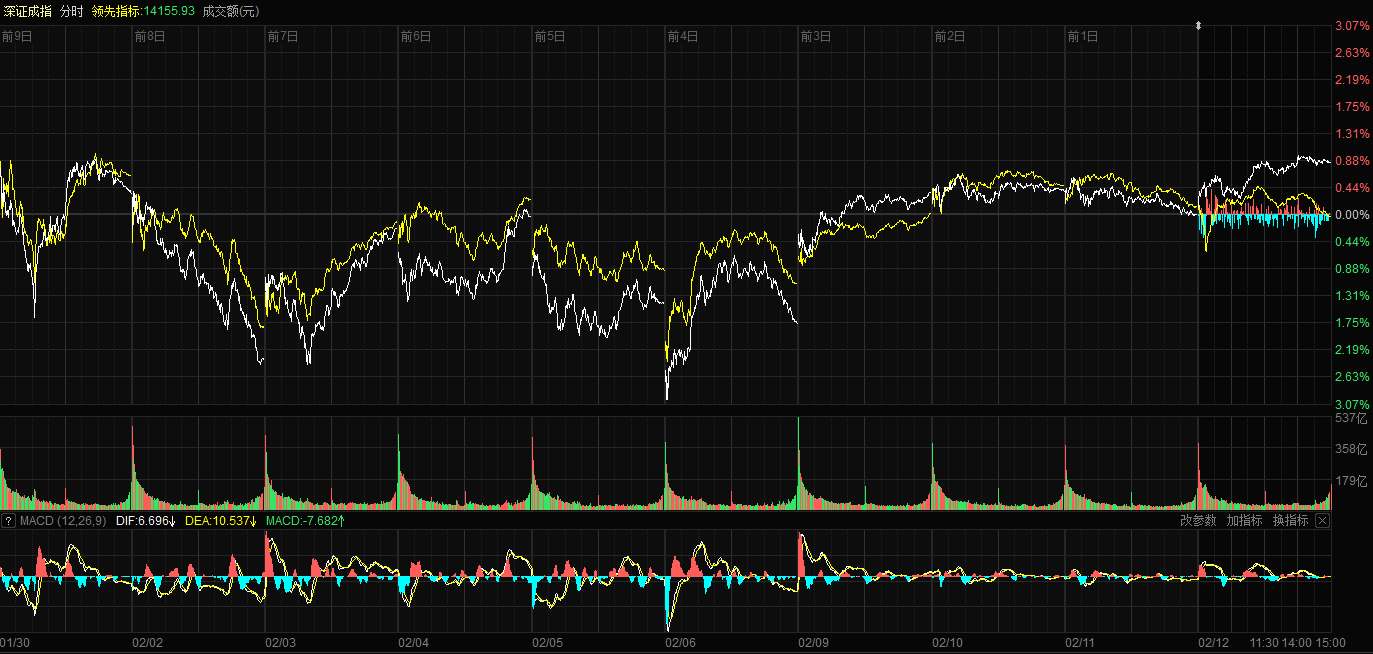Click the 02/12 date on time axis
The height and width of the screenshot is (654, 1373).
[x=1214, y=643]
